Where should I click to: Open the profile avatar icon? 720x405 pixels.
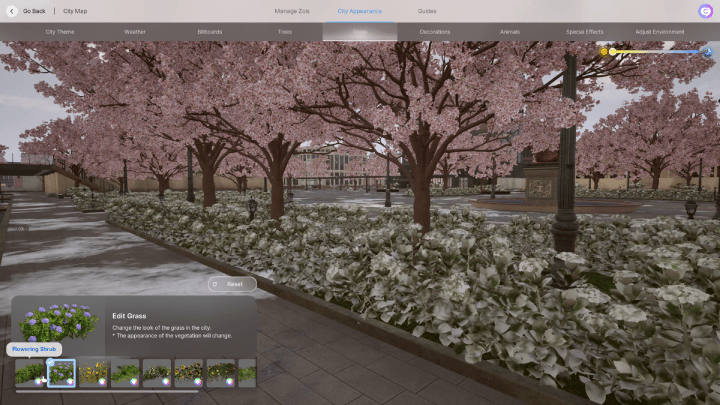coord(705,11)
